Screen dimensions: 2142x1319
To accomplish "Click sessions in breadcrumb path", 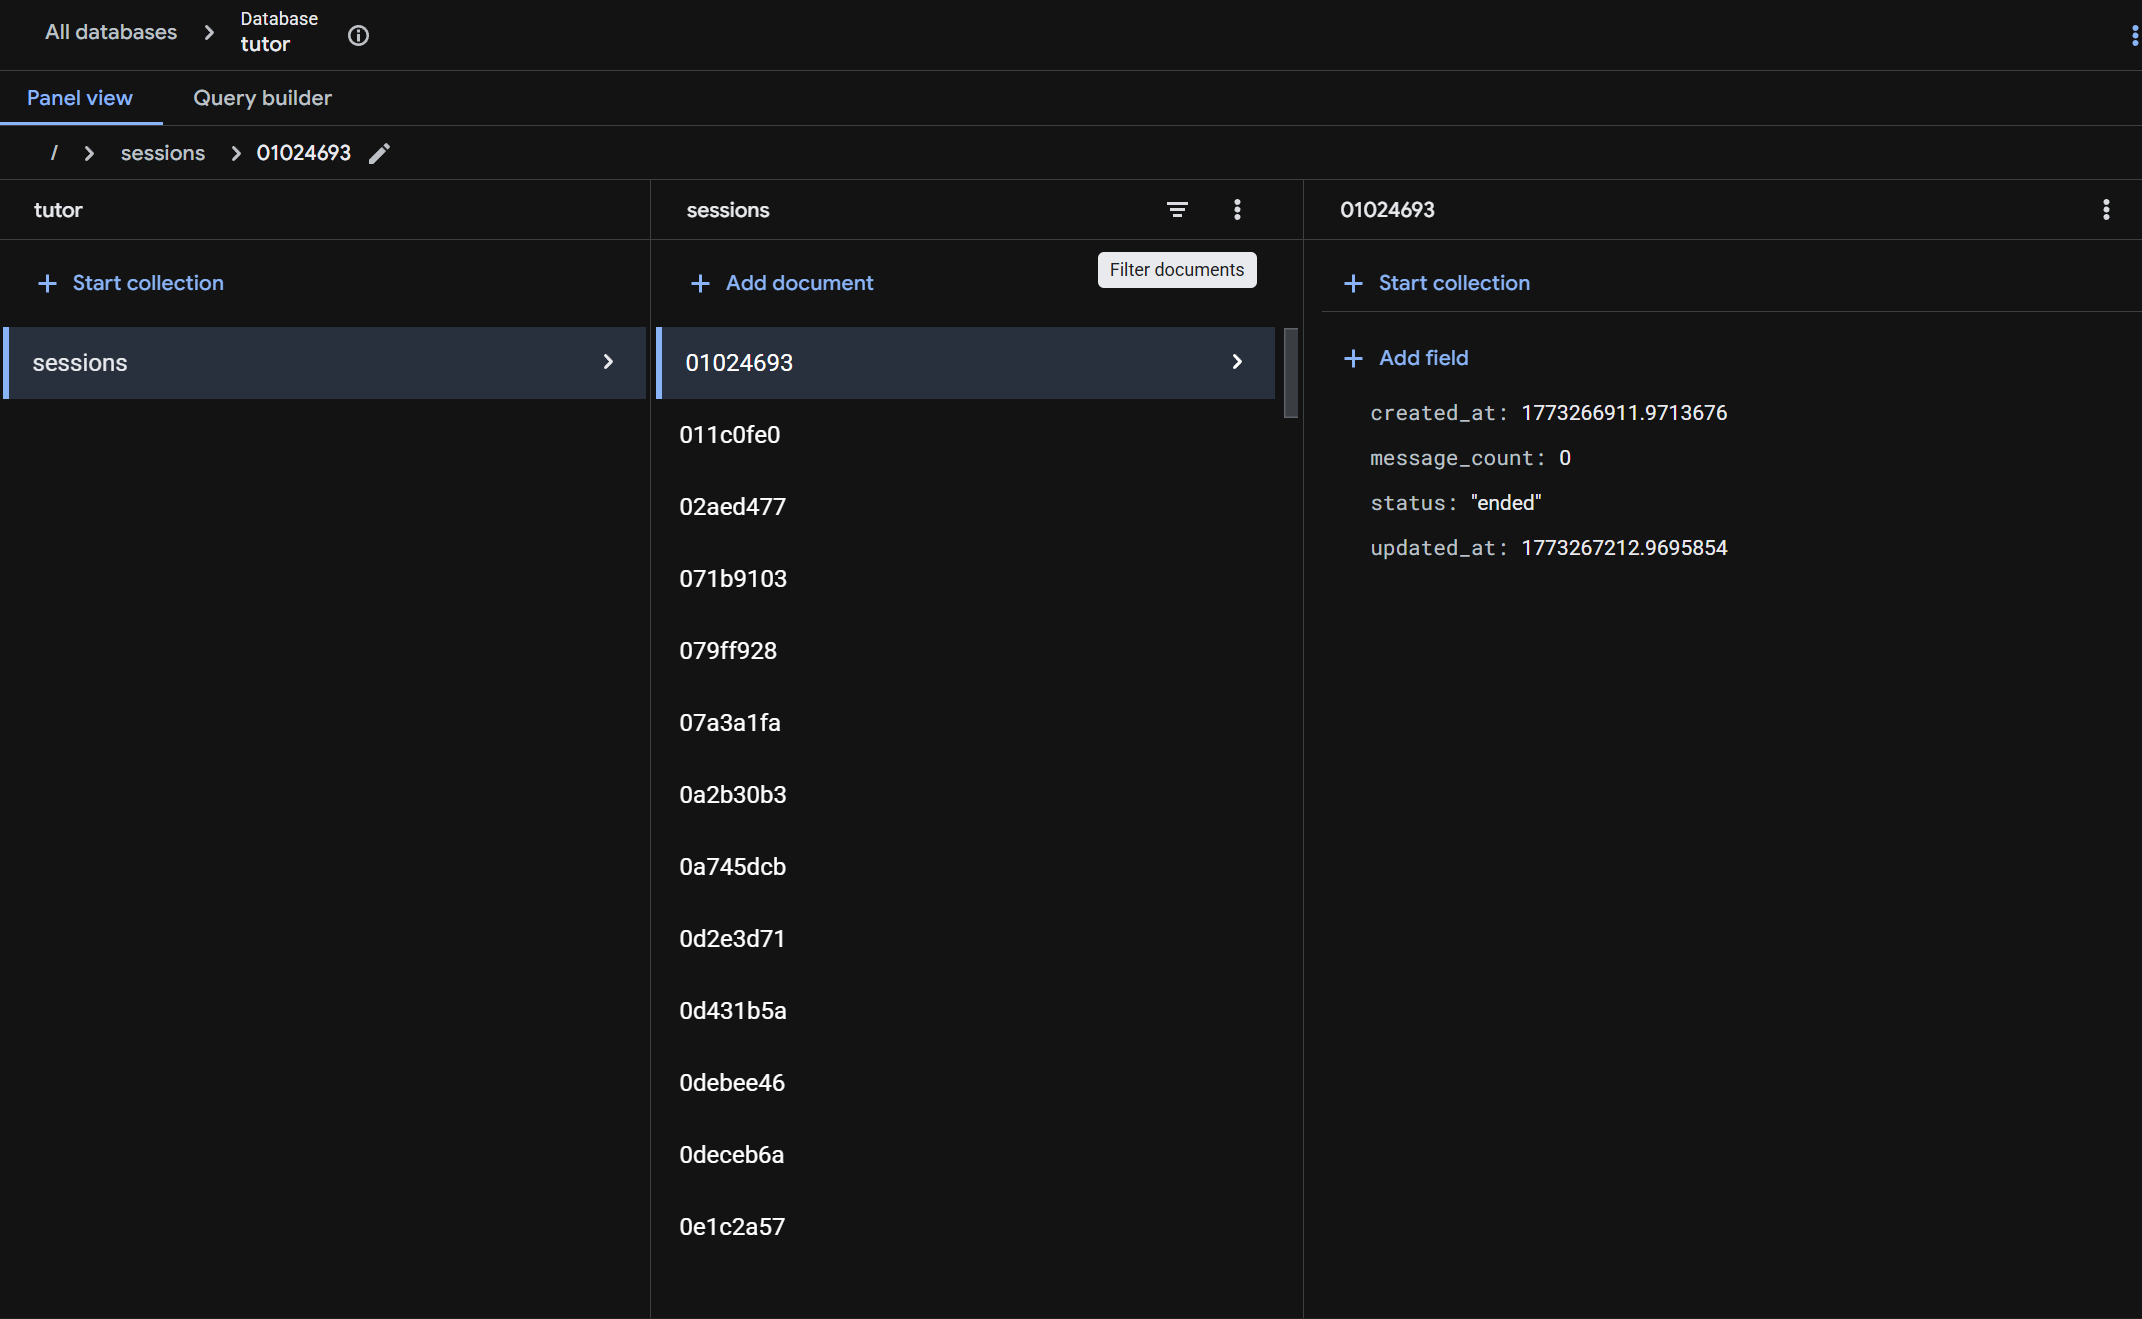I will [x=163, y=153].
